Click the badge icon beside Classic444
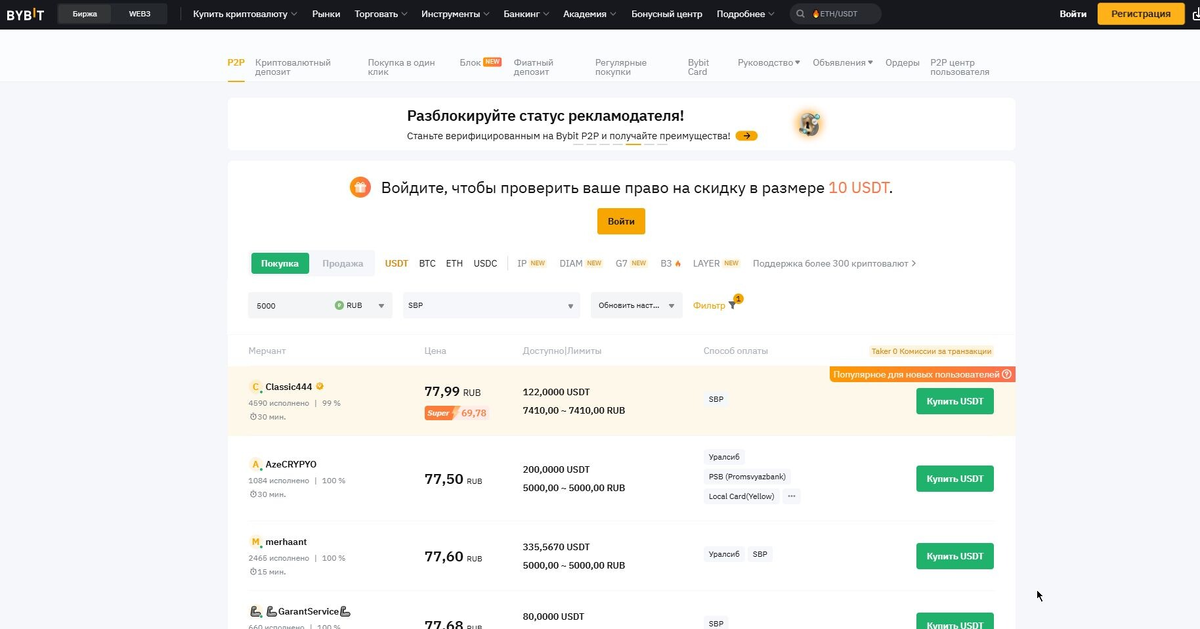 click(320, 386)
